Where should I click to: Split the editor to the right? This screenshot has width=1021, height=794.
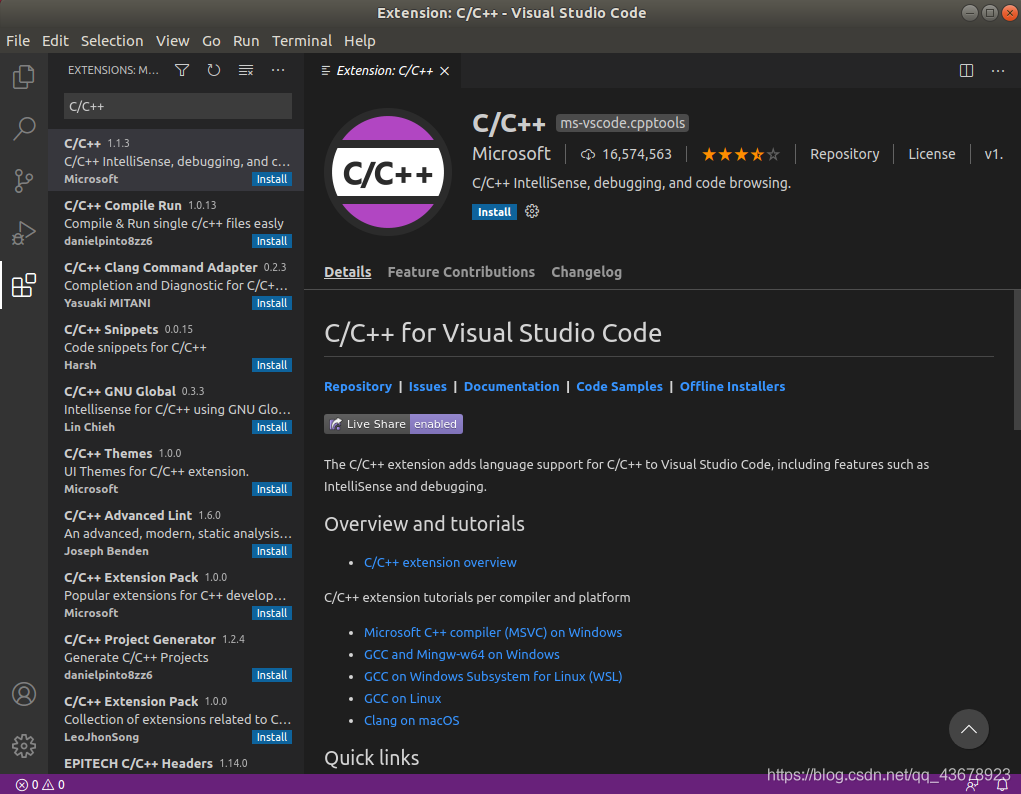coord(966,70)
